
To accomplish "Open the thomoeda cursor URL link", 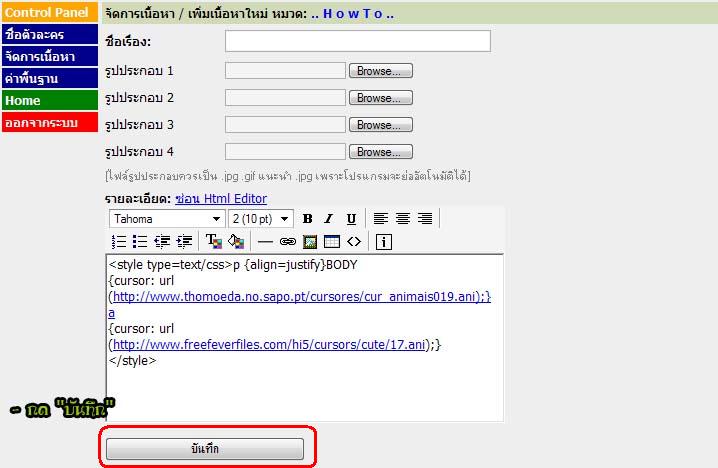I will [x=302, y=297].
